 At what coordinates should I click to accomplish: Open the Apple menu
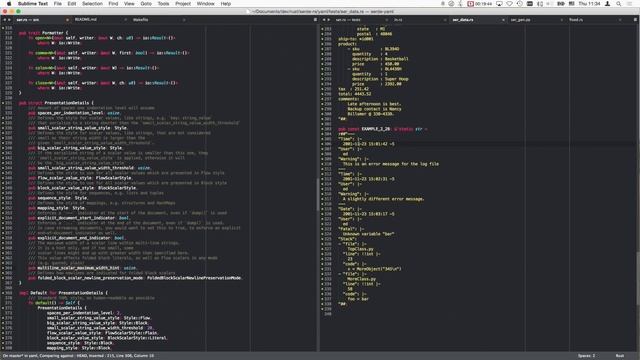[8, 4]
